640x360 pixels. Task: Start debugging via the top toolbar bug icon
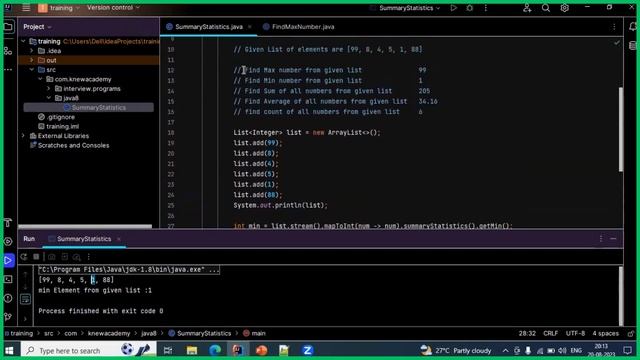[x=470, y=8]
